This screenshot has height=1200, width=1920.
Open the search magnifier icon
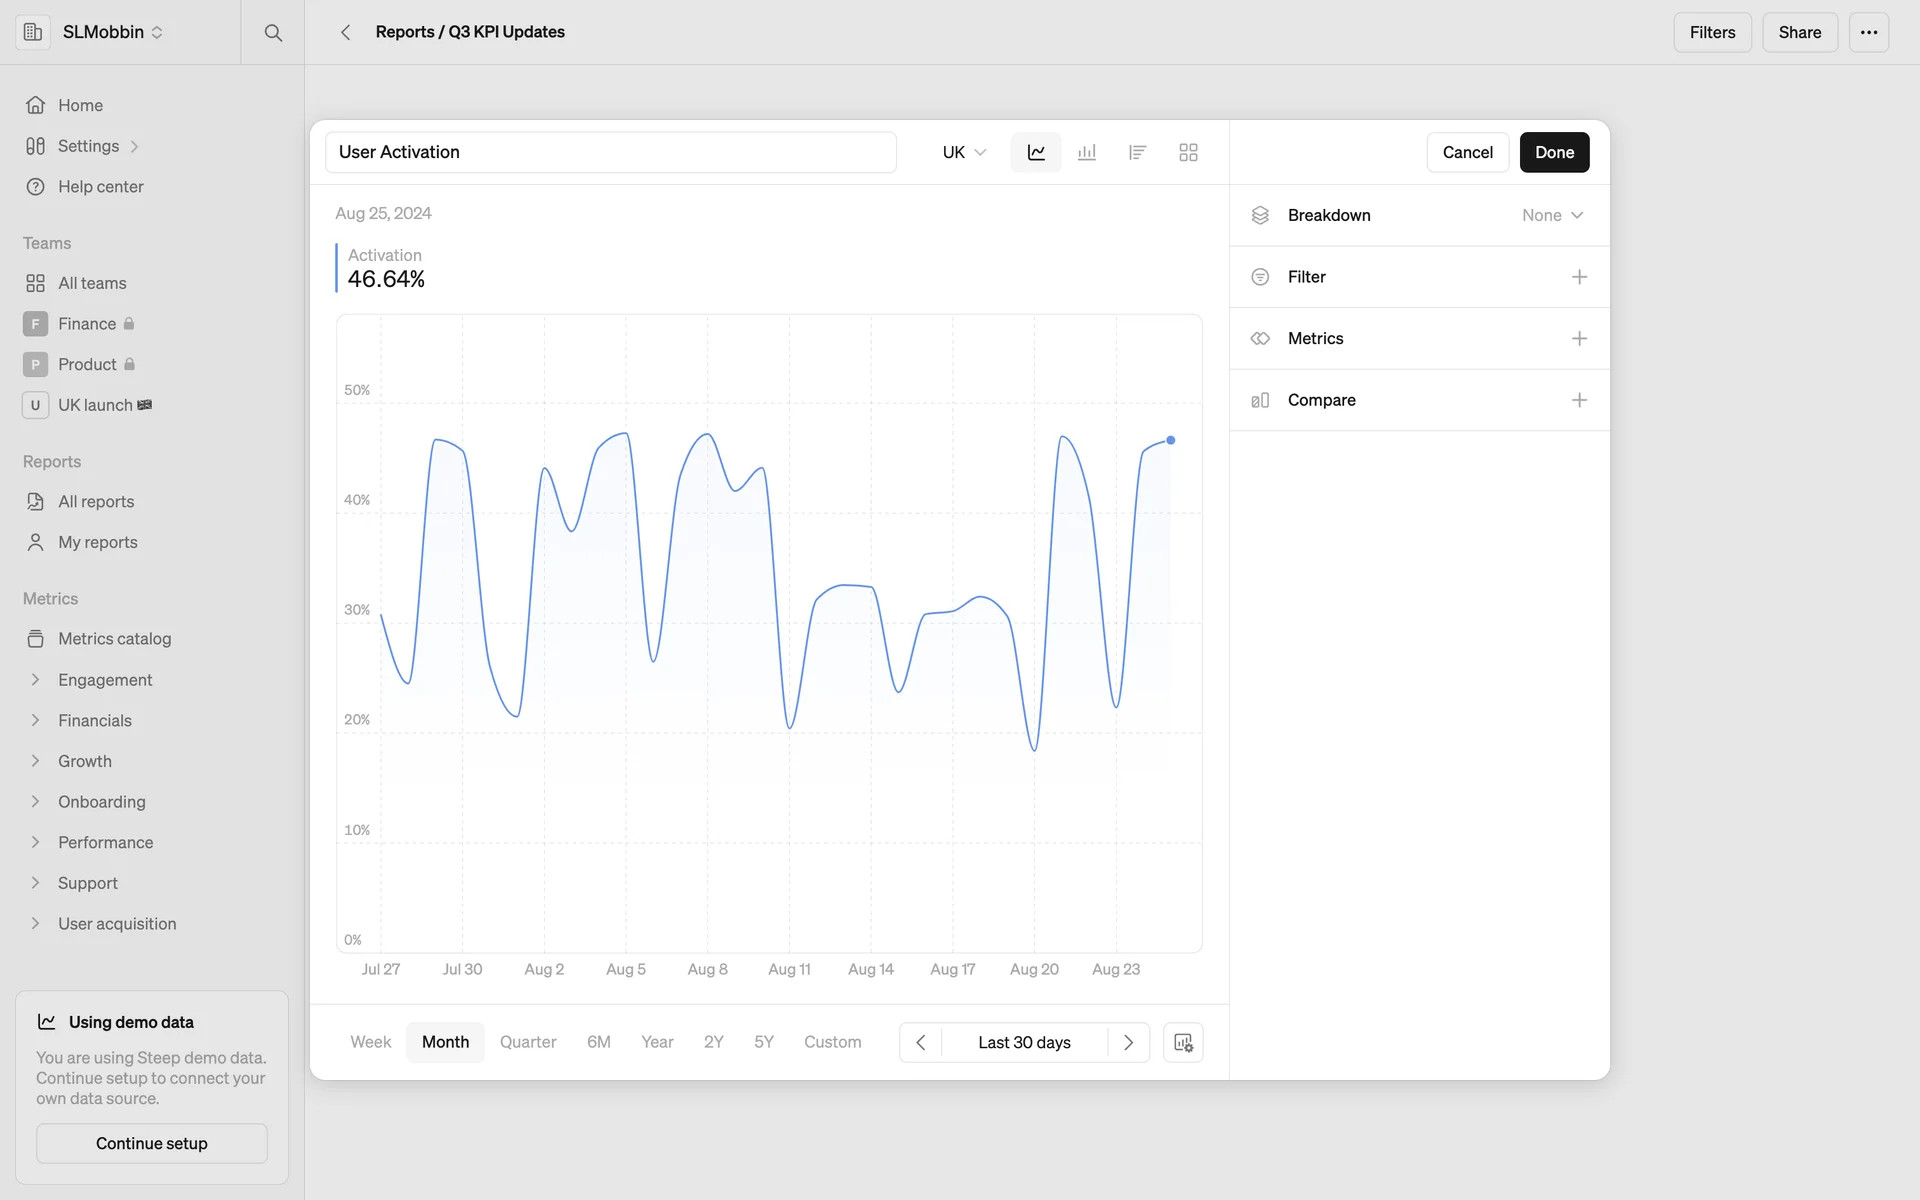[273, 32]
